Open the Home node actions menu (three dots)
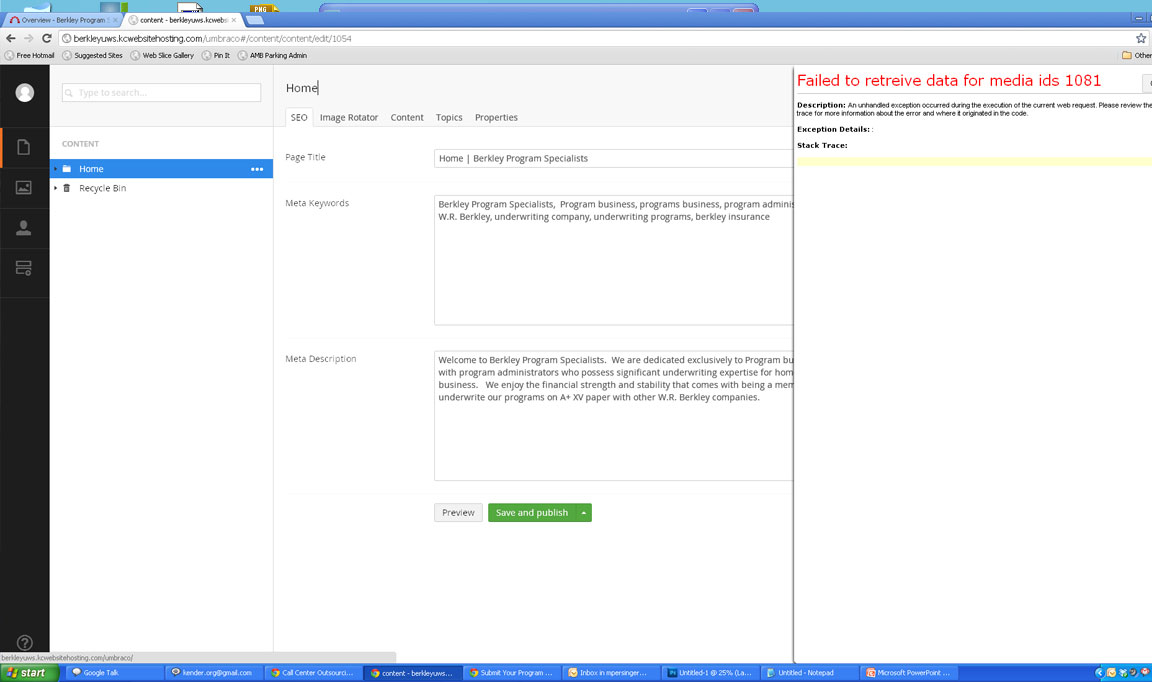 tap(256, 169)
